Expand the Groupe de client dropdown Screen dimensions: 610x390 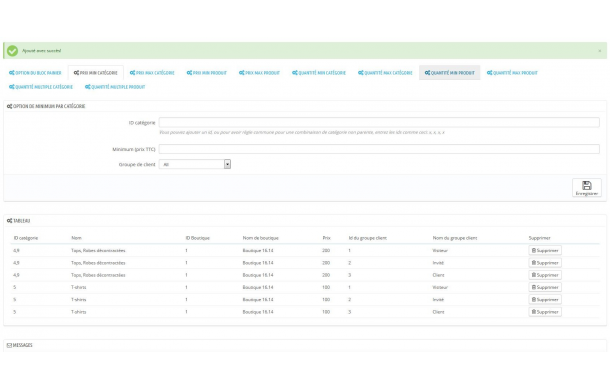click(x=195, y=164)
